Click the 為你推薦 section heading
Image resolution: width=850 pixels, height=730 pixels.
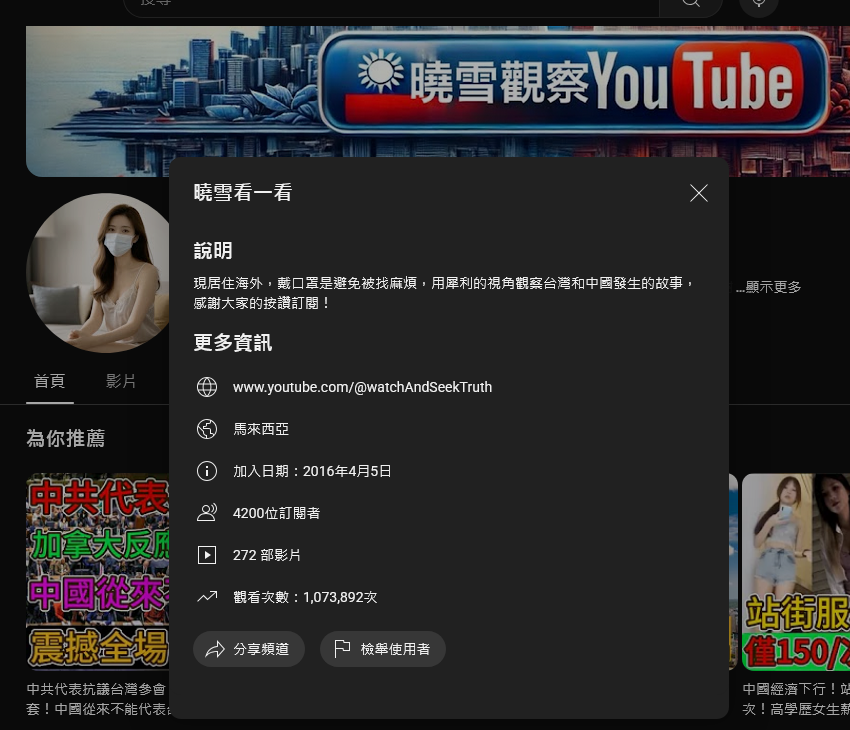click(x=66, y=438)
